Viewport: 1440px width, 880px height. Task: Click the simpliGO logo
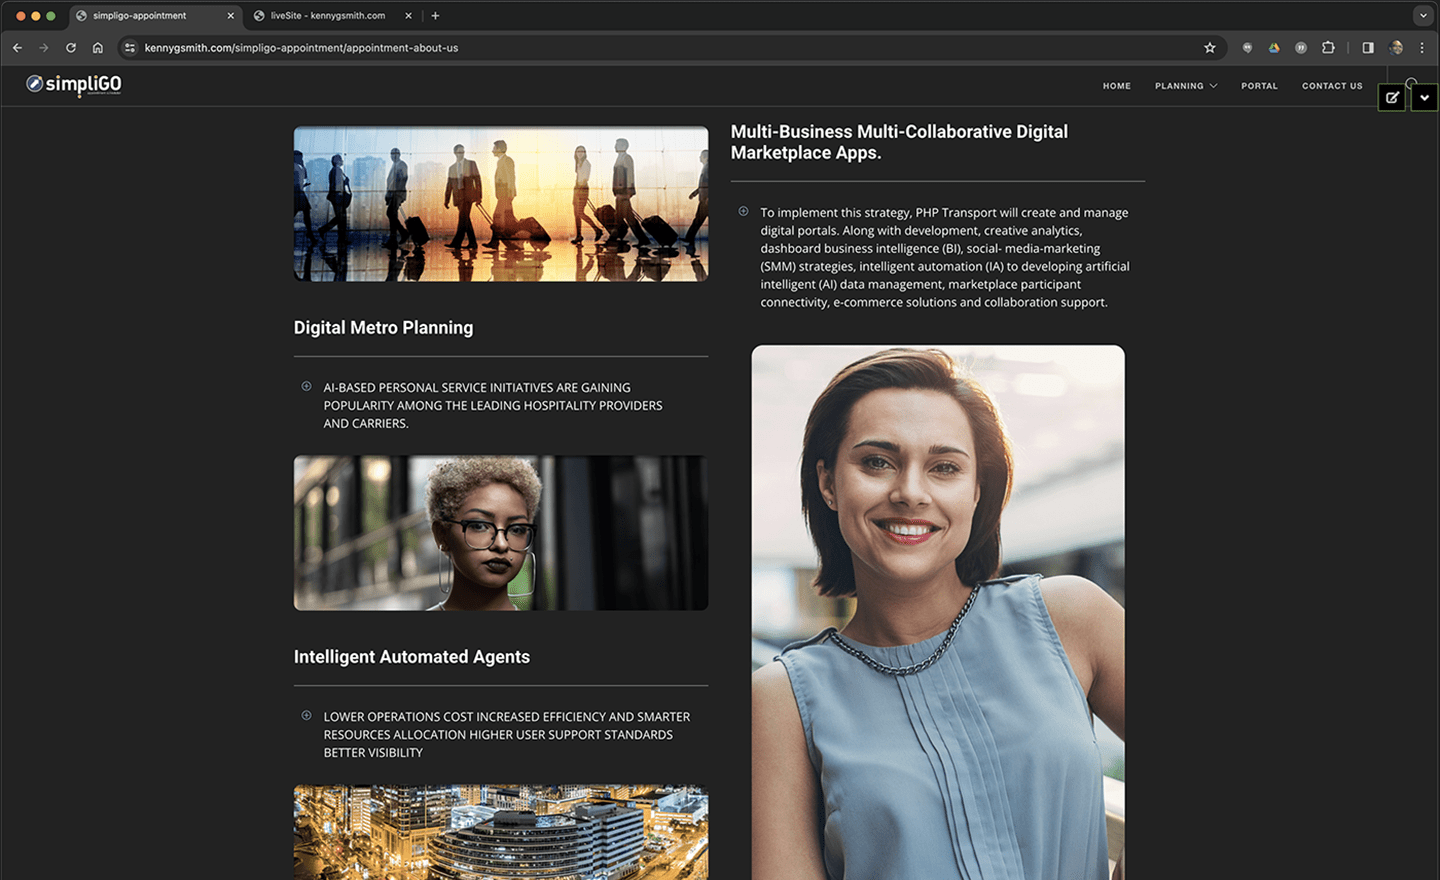click(74, 85)
